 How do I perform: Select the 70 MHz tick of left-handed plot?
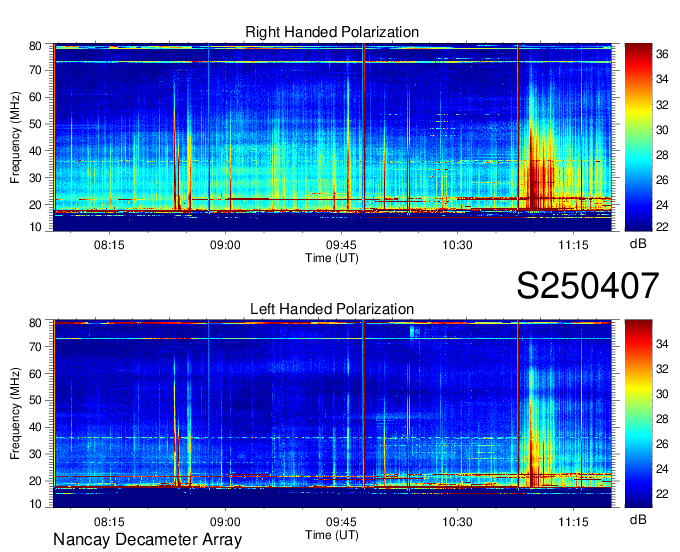pyautogui.click(x=35, y=347)
